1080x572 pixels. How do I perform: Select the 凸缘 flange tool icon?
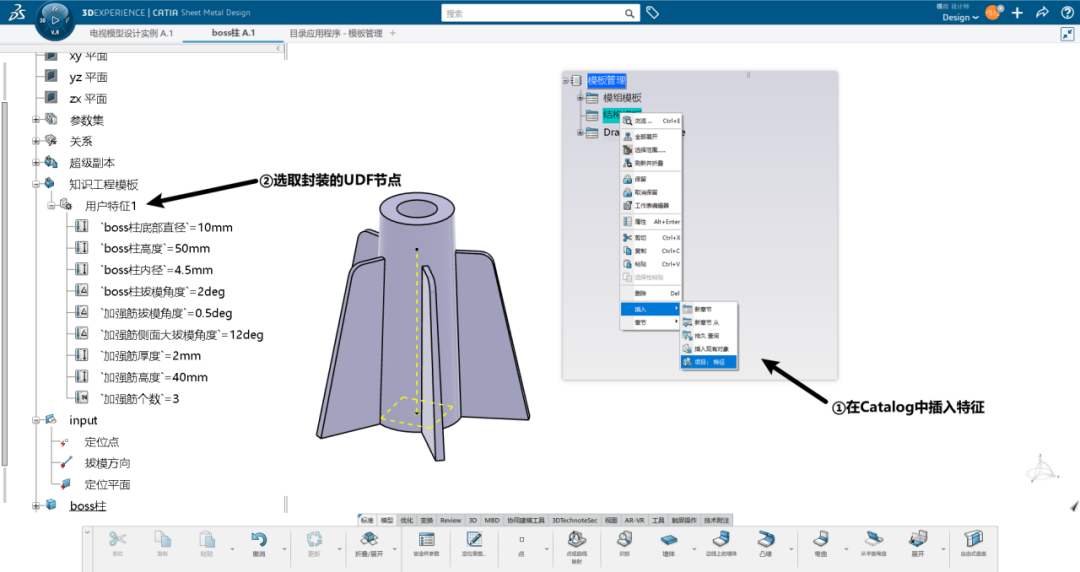click(767, 539)
